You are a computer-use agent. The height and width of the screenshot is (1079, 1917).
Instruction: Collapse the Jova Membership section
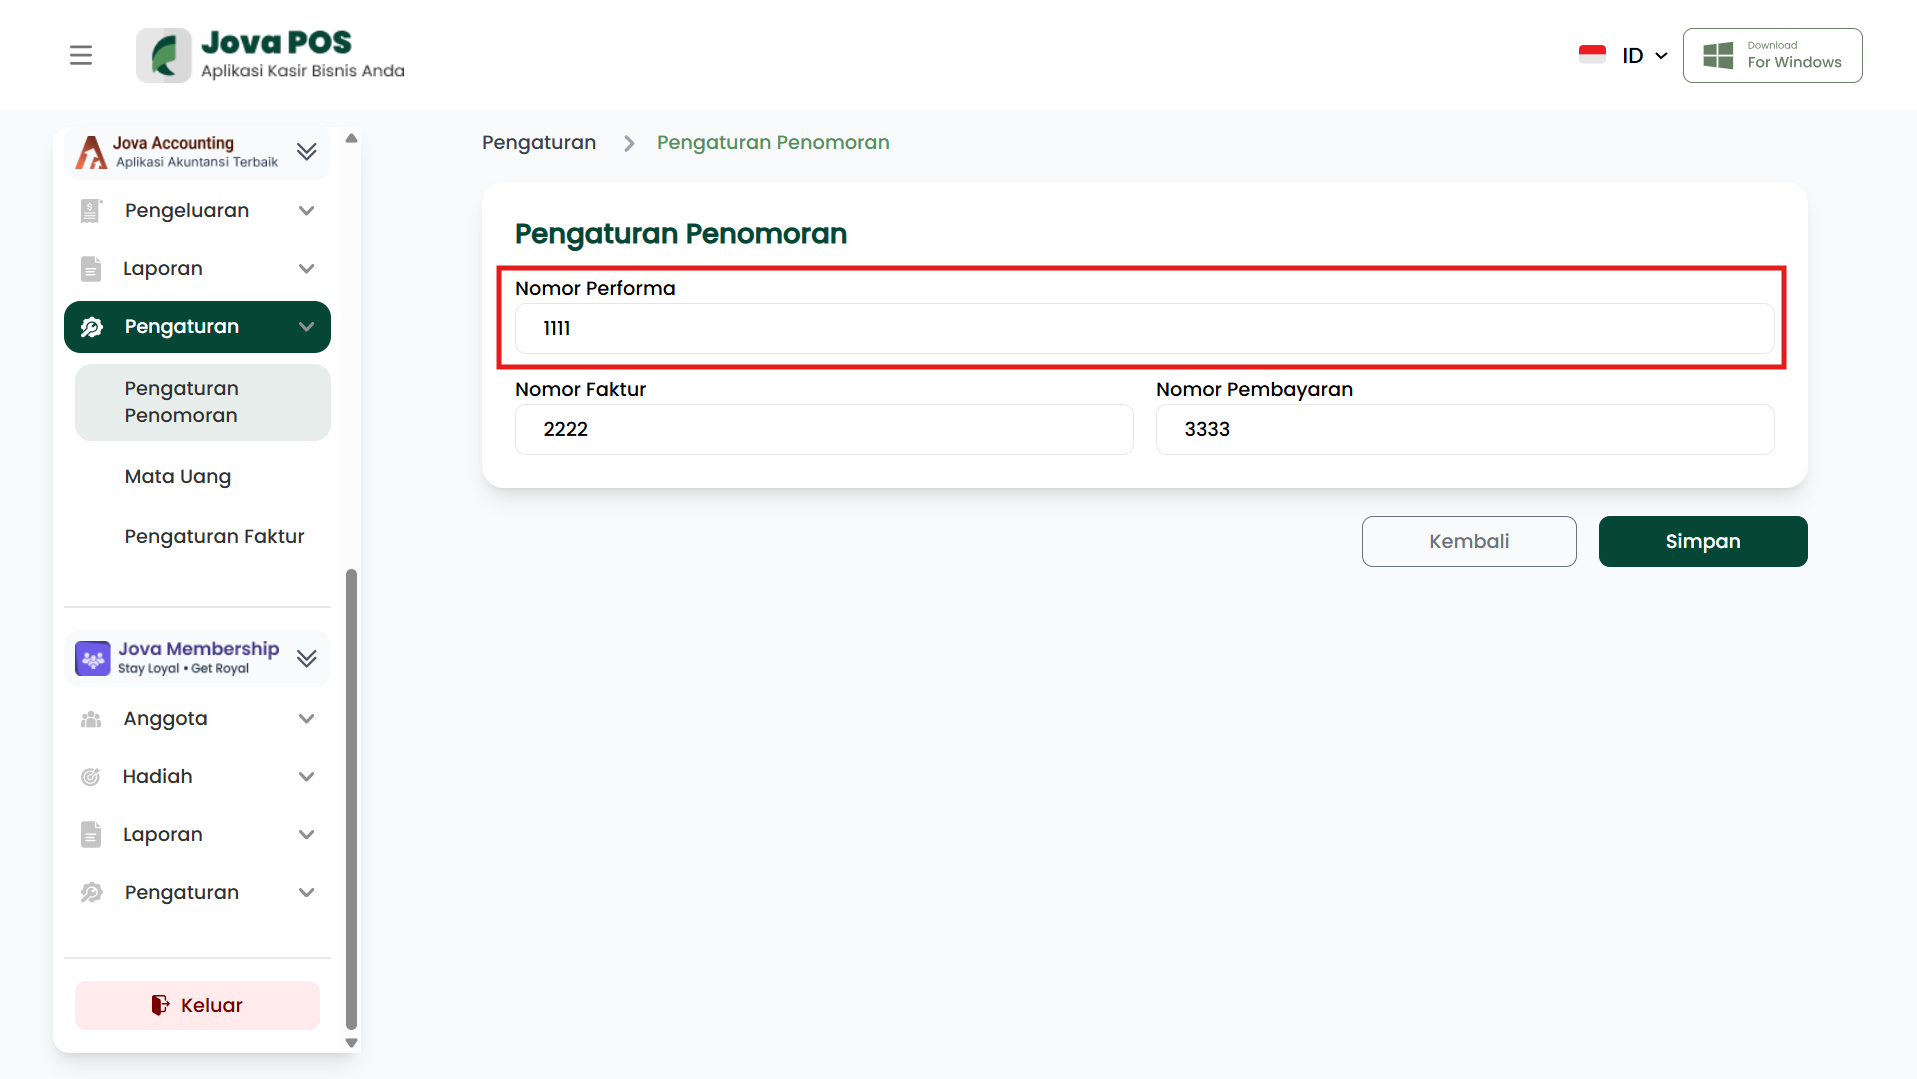coord(307,658)
